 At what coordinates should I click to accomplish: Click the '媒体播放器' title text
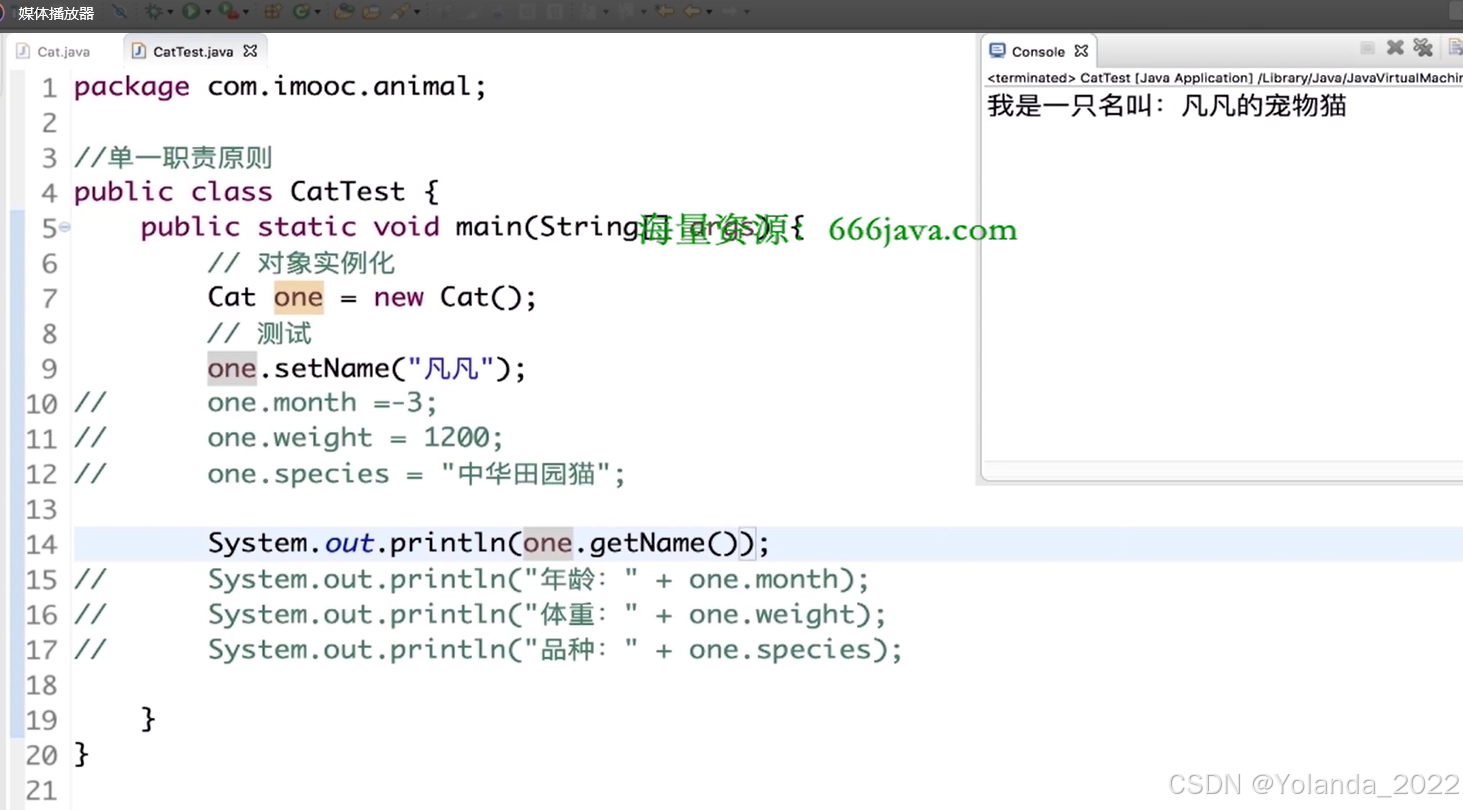(x=56, y=13)
